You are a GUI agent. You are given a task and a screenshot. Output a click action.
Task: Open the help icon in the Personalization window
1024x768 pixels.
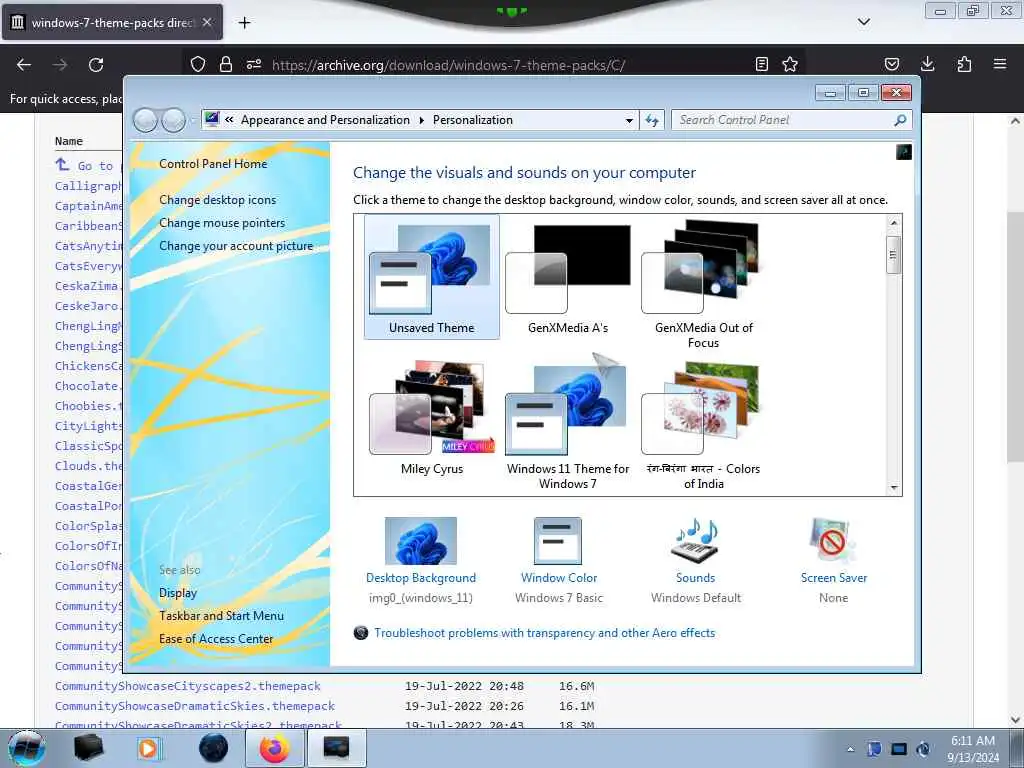(x=904, y=152)
